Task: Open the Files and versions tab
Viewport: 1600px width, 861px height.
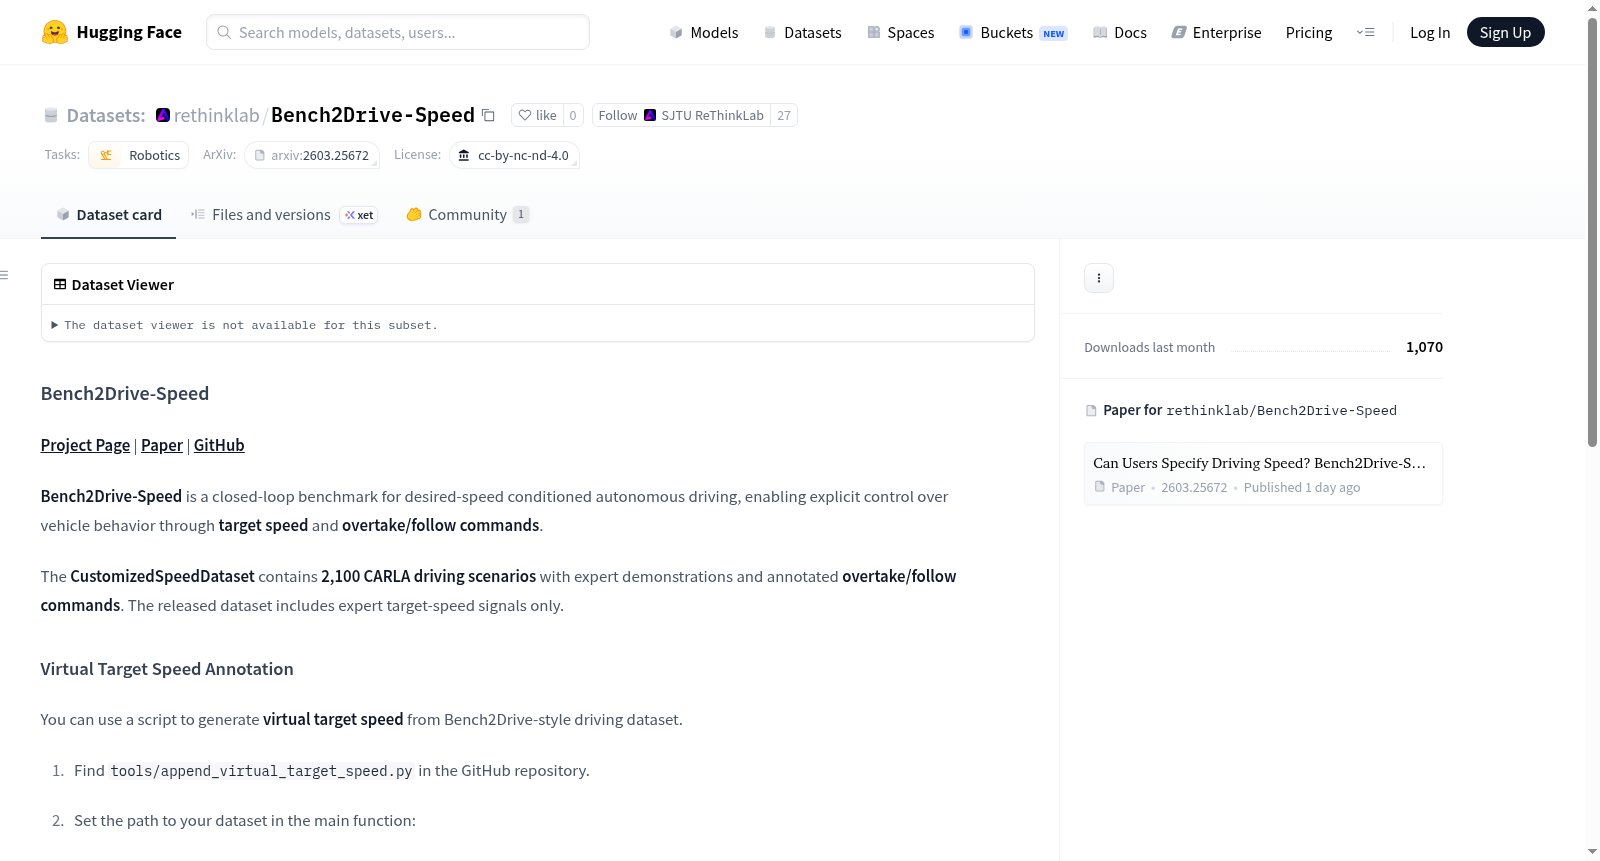Action: coord(284,214)
